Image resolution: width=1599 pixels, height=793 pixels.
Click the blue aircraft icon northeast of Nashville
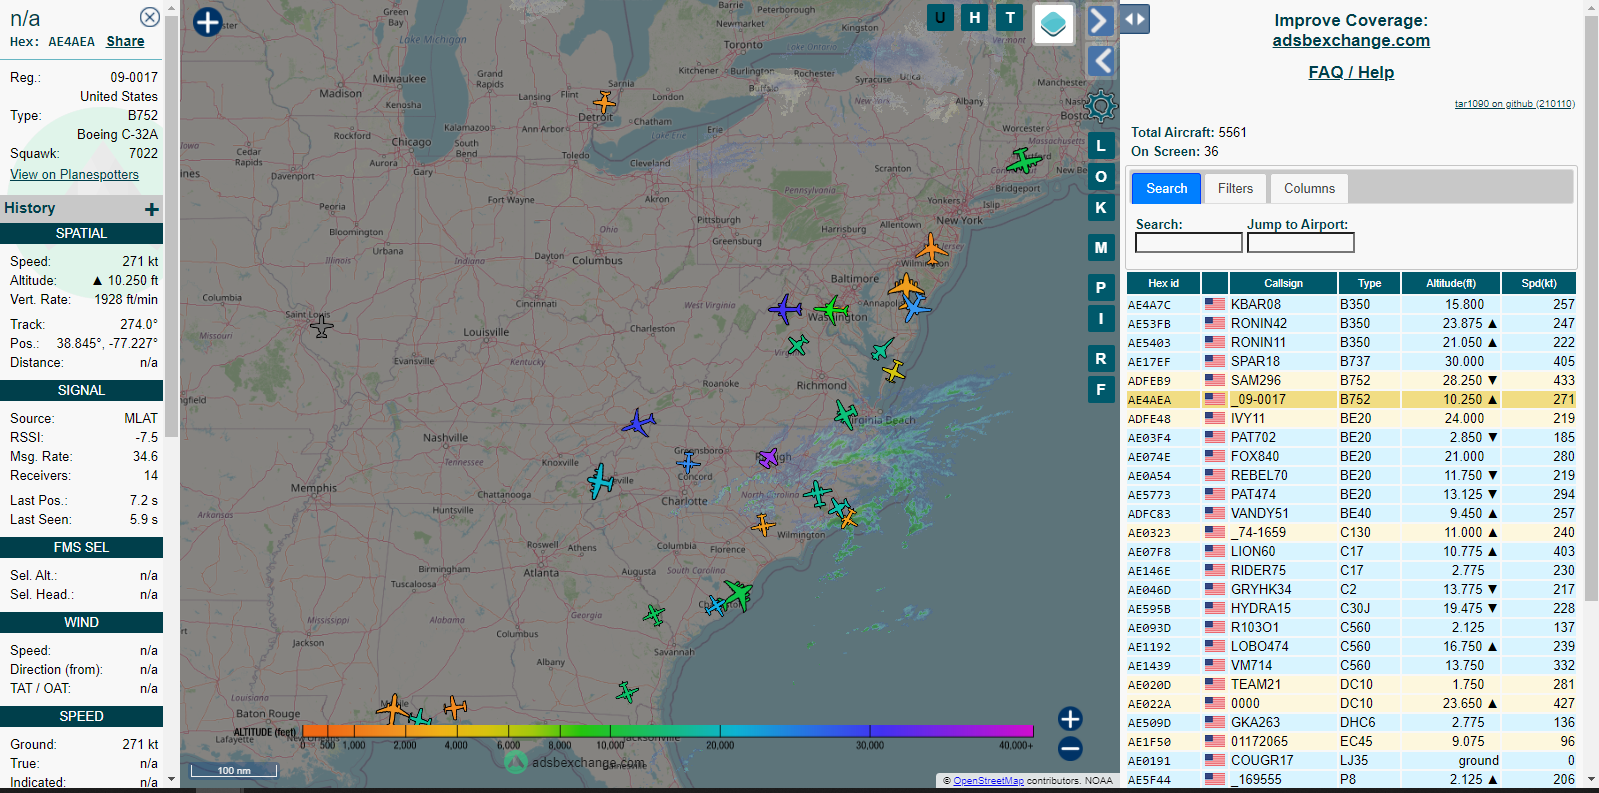tap(638, 423)
